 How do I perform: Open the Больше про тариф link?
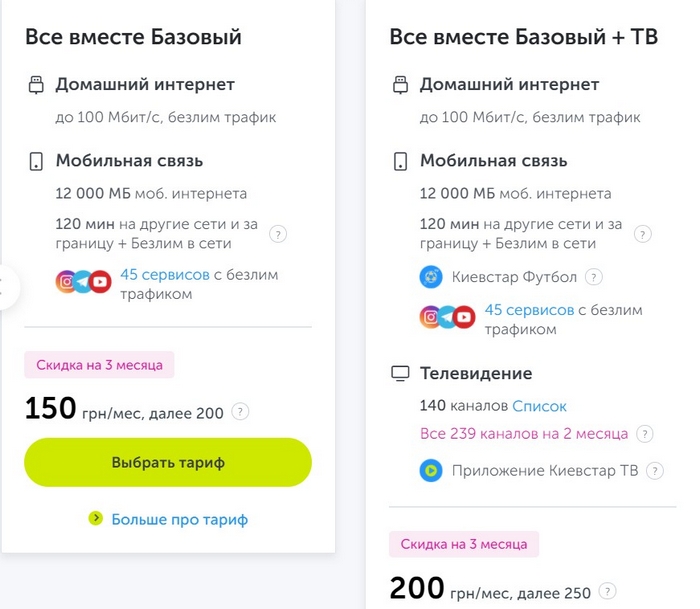point(179,519)
